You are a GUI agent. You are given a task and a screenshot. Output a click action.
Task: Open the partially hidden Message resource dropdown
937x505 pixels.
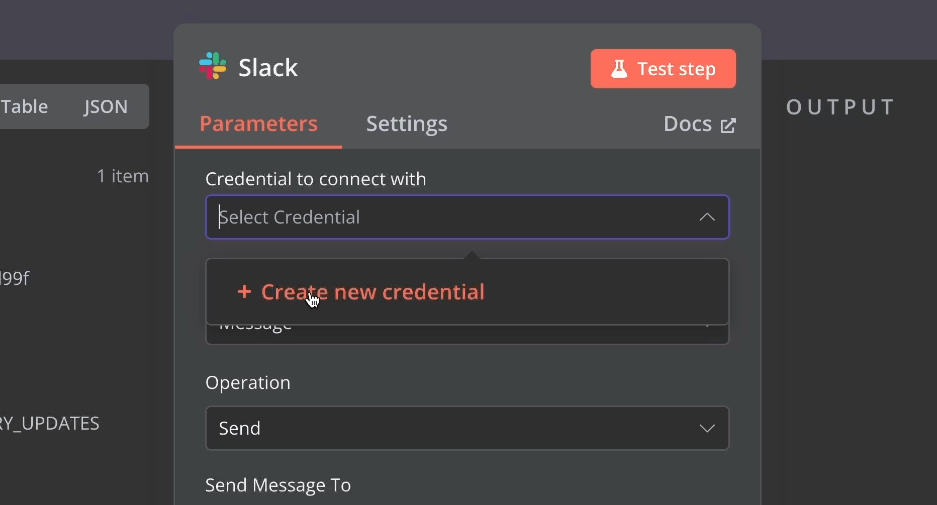click(x=467, y=334)
